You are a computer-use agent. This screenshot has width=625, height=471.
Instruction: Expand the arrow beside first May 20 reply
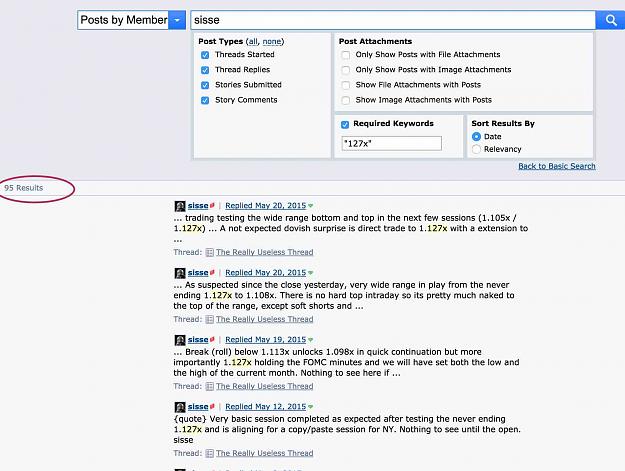(x=311, y=206)
